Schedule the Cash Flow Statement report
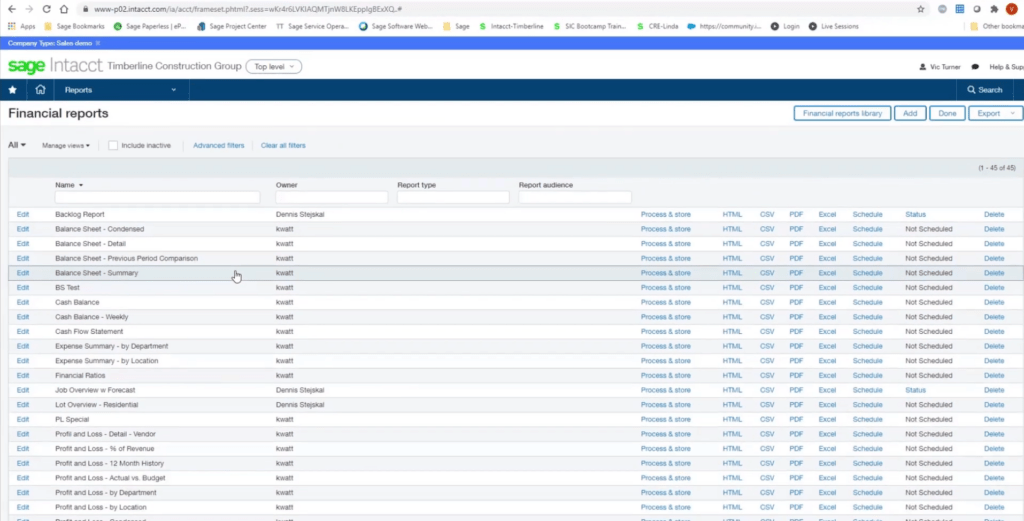The image size is (1024, 521). point(867,332)
